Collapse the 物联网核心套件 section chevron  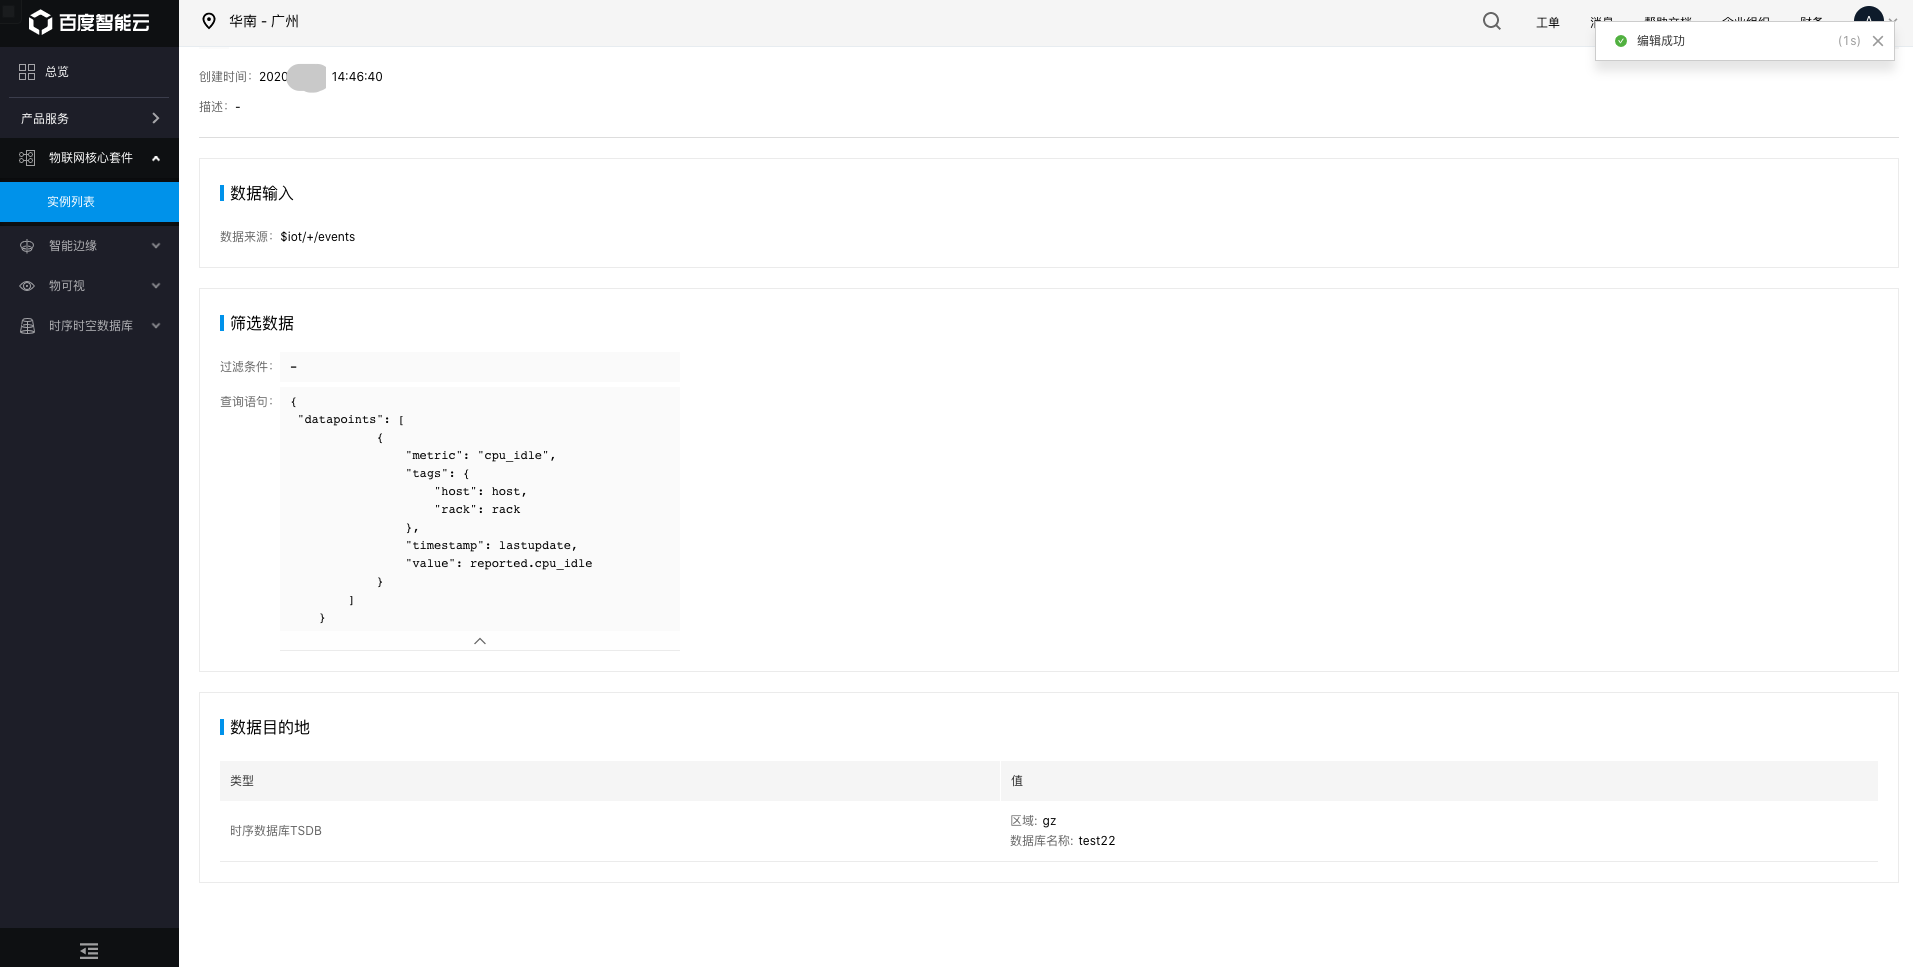pos(156,158)
